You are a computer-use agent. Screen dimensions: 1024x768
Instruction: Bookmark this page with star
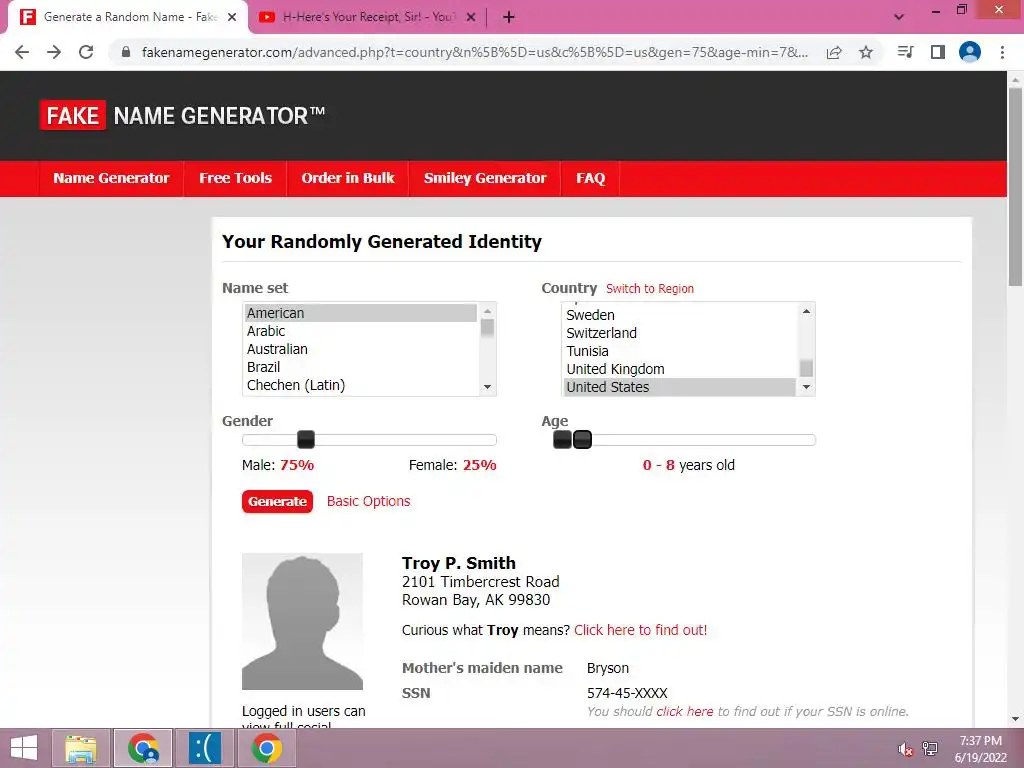[x=866, y=52]
